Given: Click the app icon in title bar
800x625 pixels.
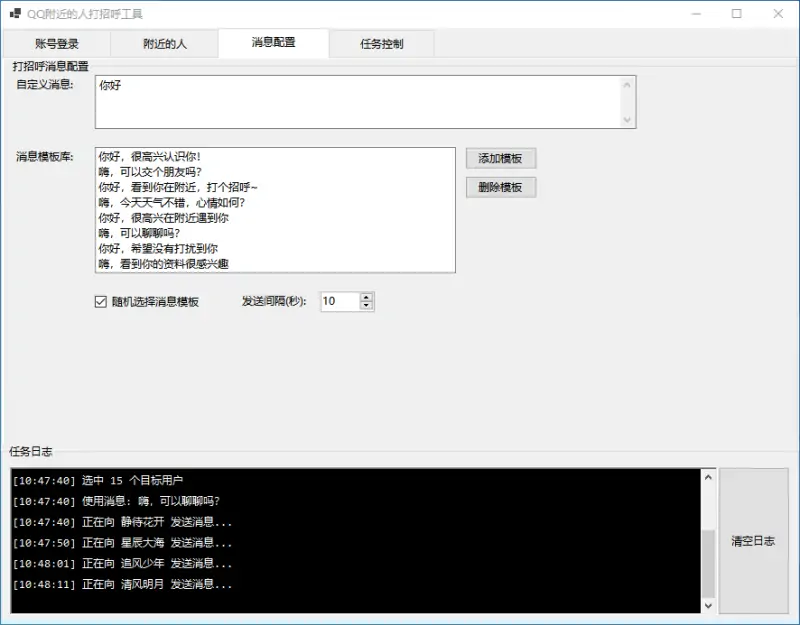Looking at the screenshot, I should click(x=15, y=14).
